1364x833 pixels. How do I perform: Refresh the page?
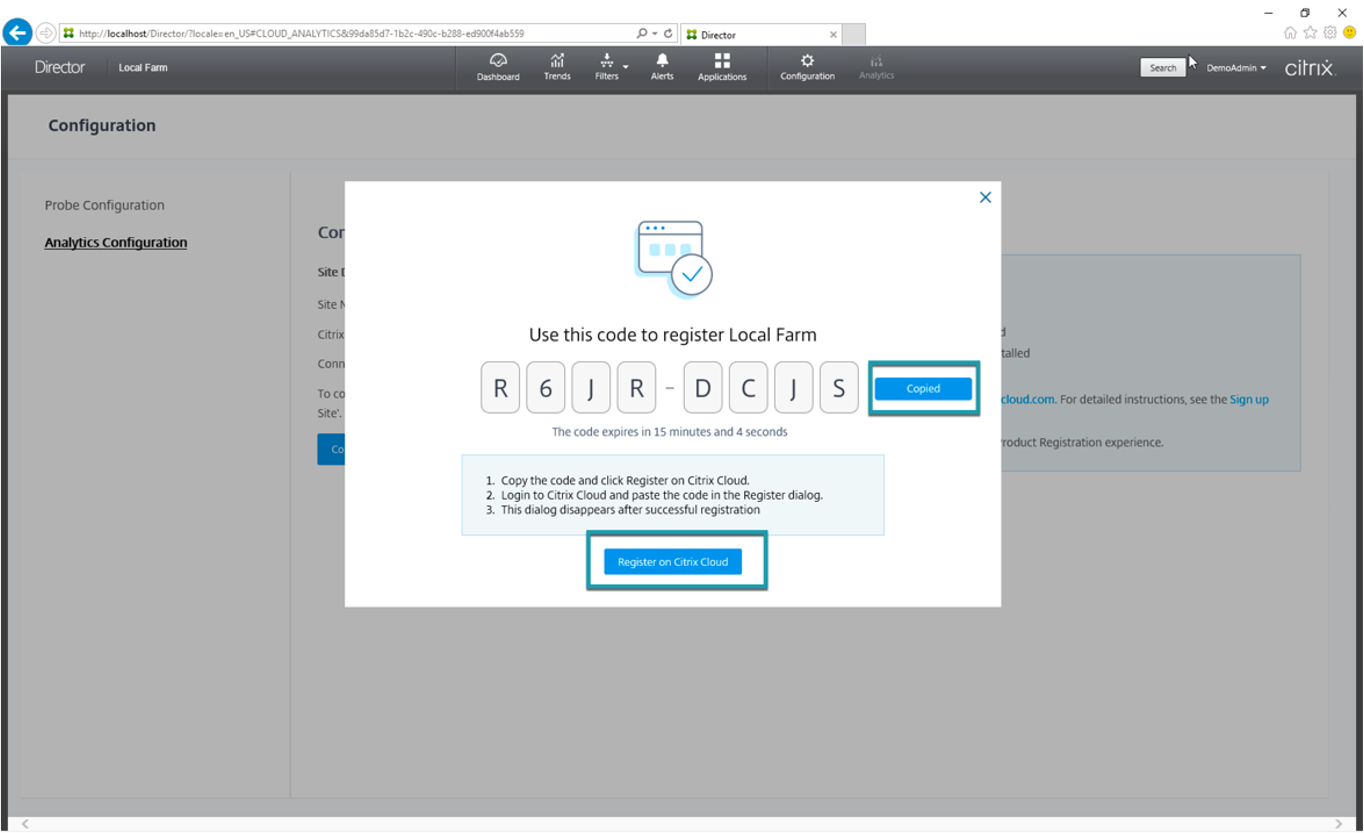(668, 33)
